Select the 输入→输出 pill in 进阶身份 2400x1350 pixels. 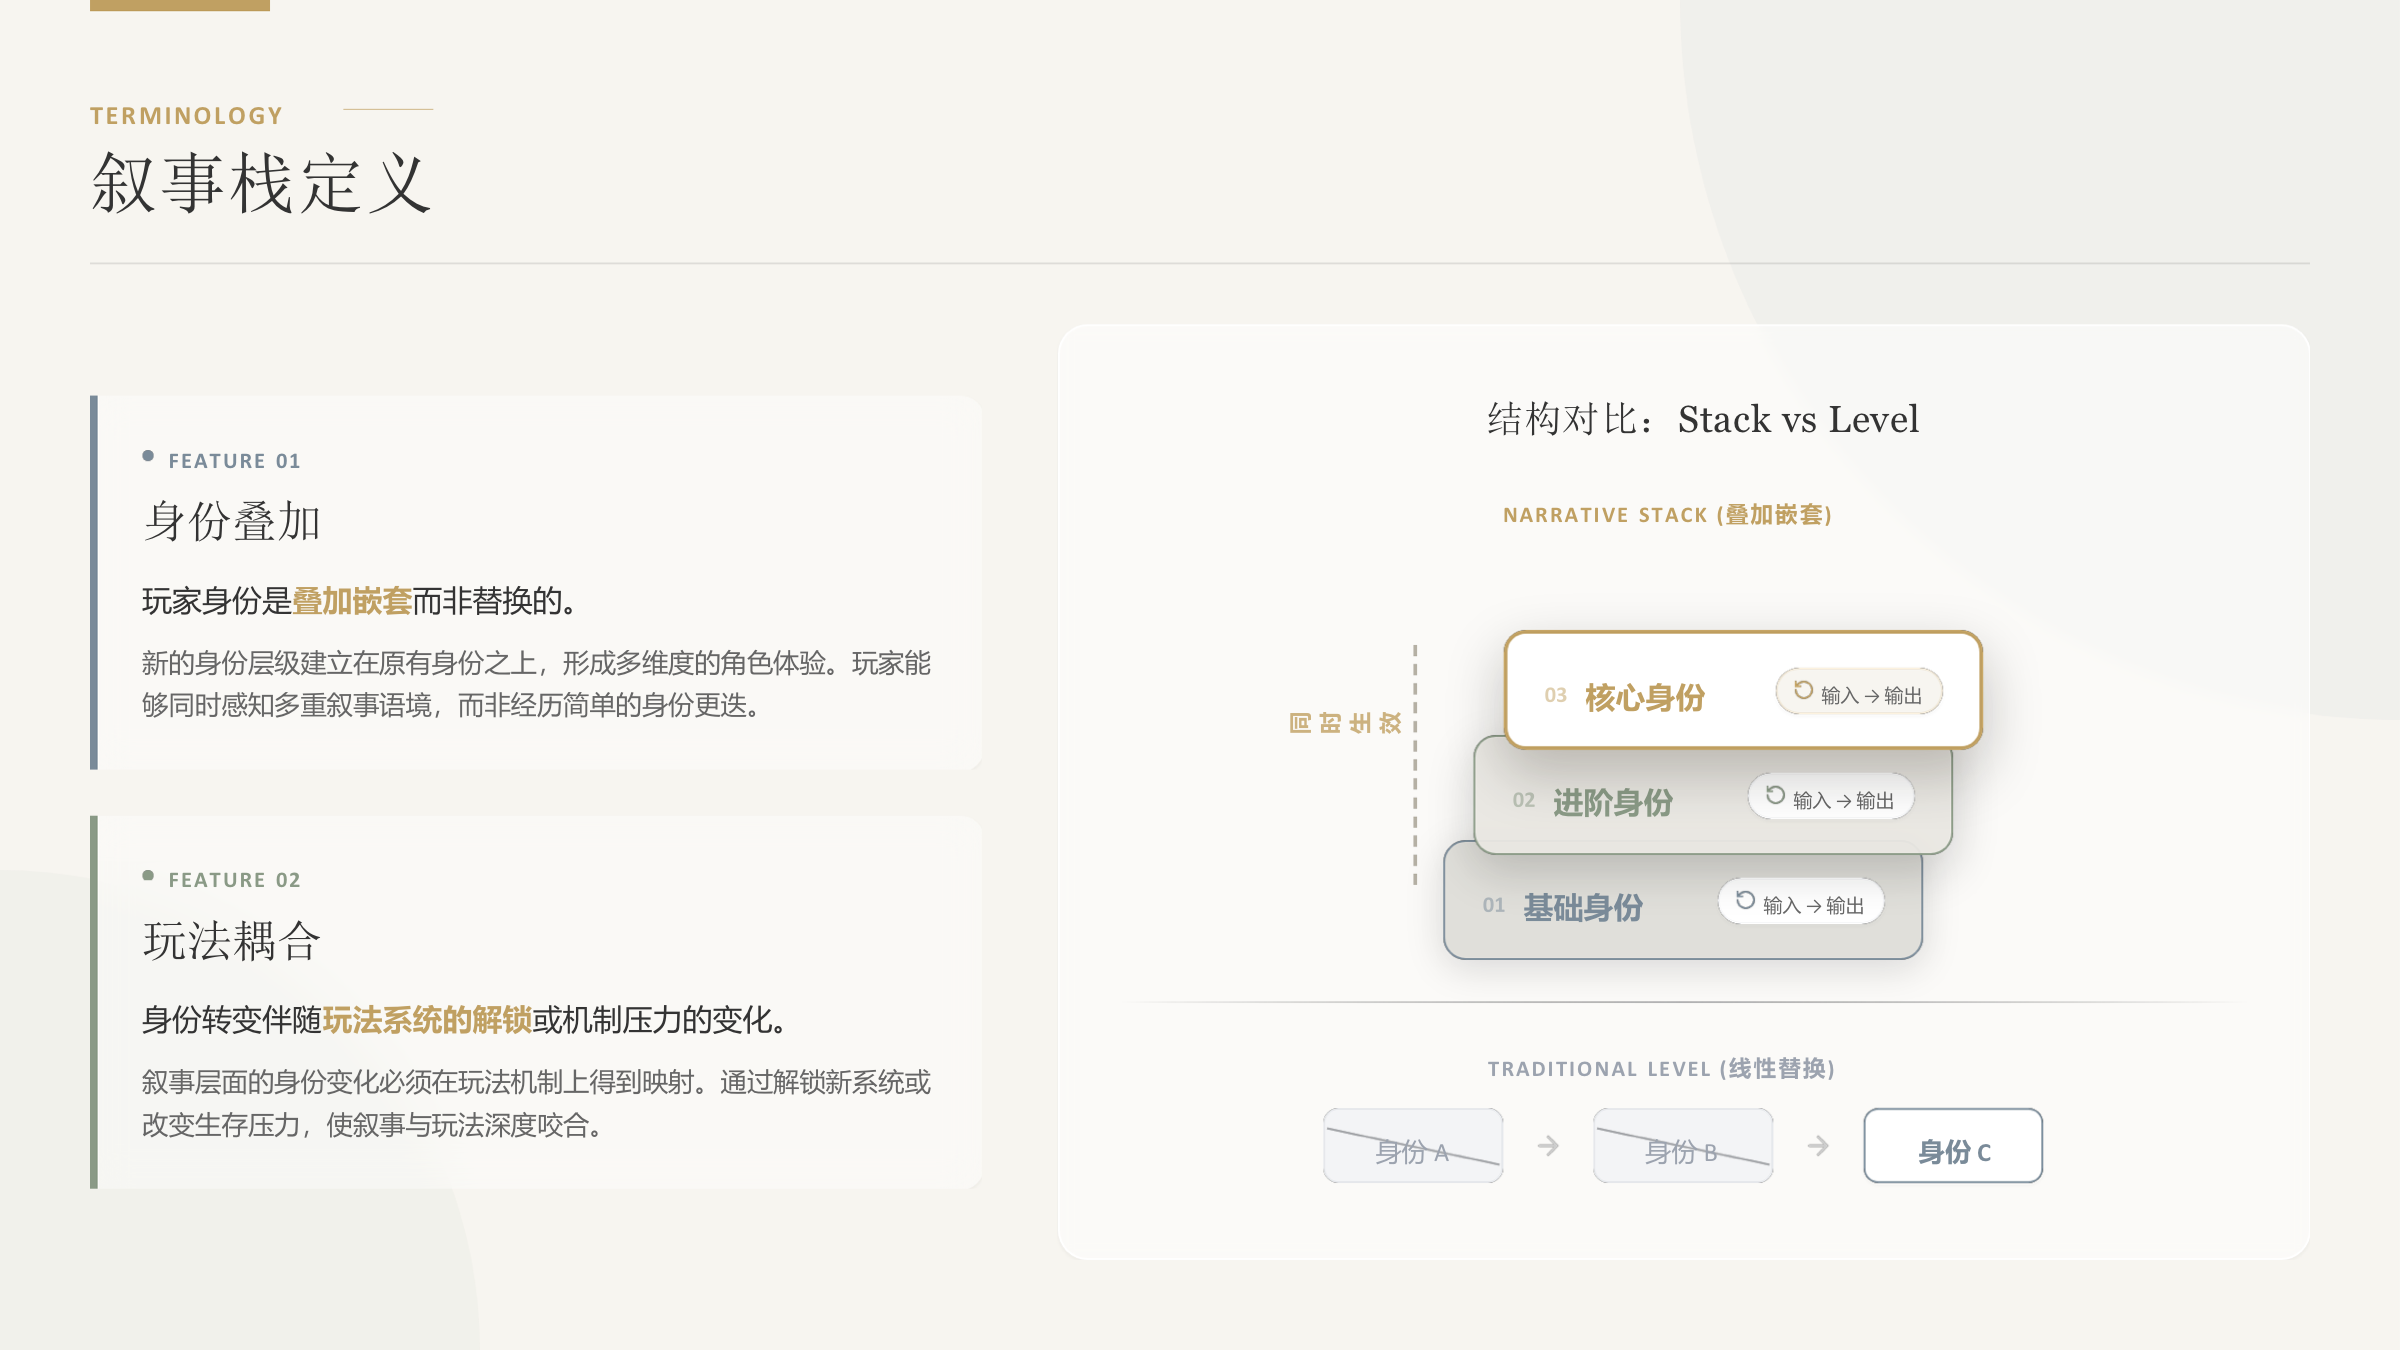coord(1831,797)
